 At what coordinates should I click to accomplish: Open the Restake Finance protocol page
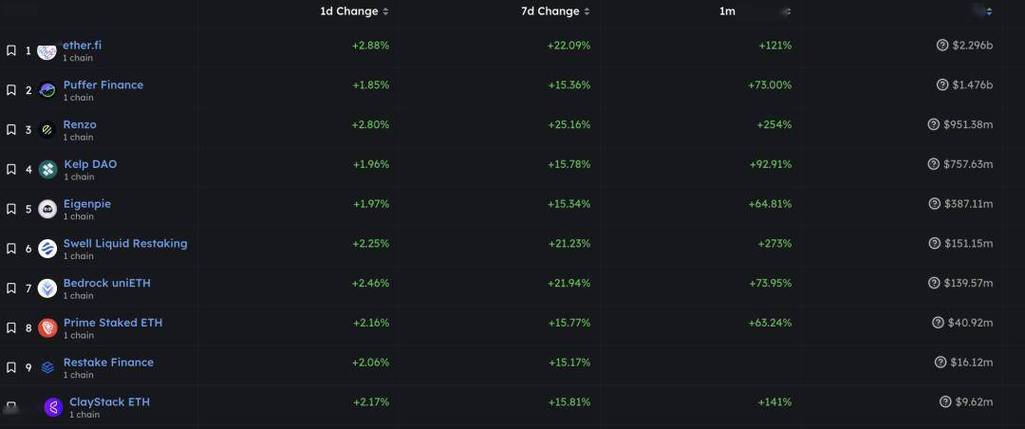[x=108, y=362]
